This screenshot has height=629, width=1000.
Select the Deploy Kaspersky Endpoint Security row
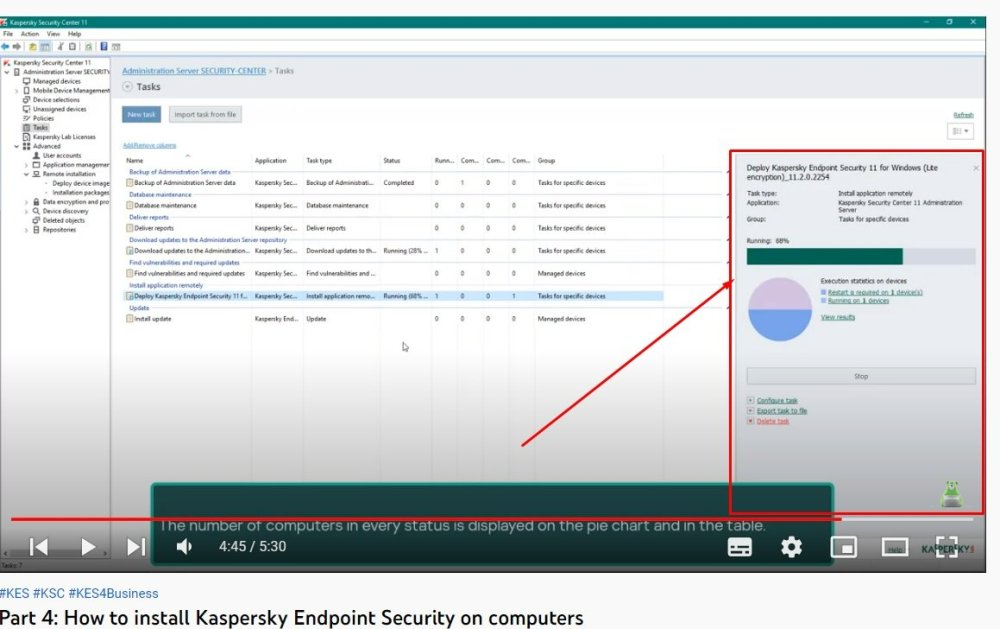coord(393,296)
